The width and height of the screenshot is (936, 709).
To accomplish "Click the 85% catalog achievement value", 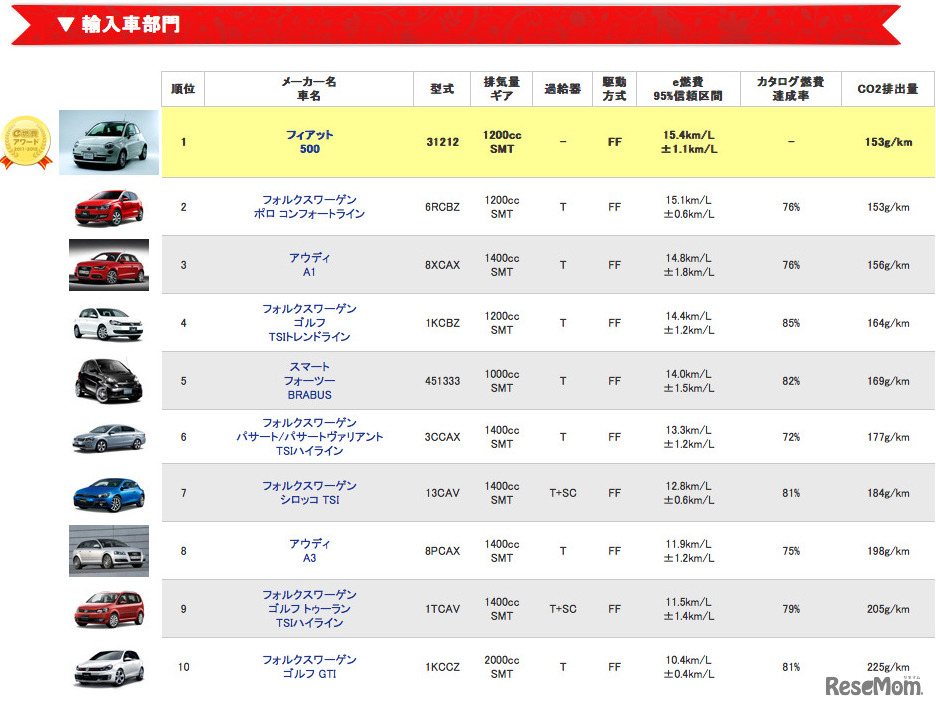I will 791,323.
